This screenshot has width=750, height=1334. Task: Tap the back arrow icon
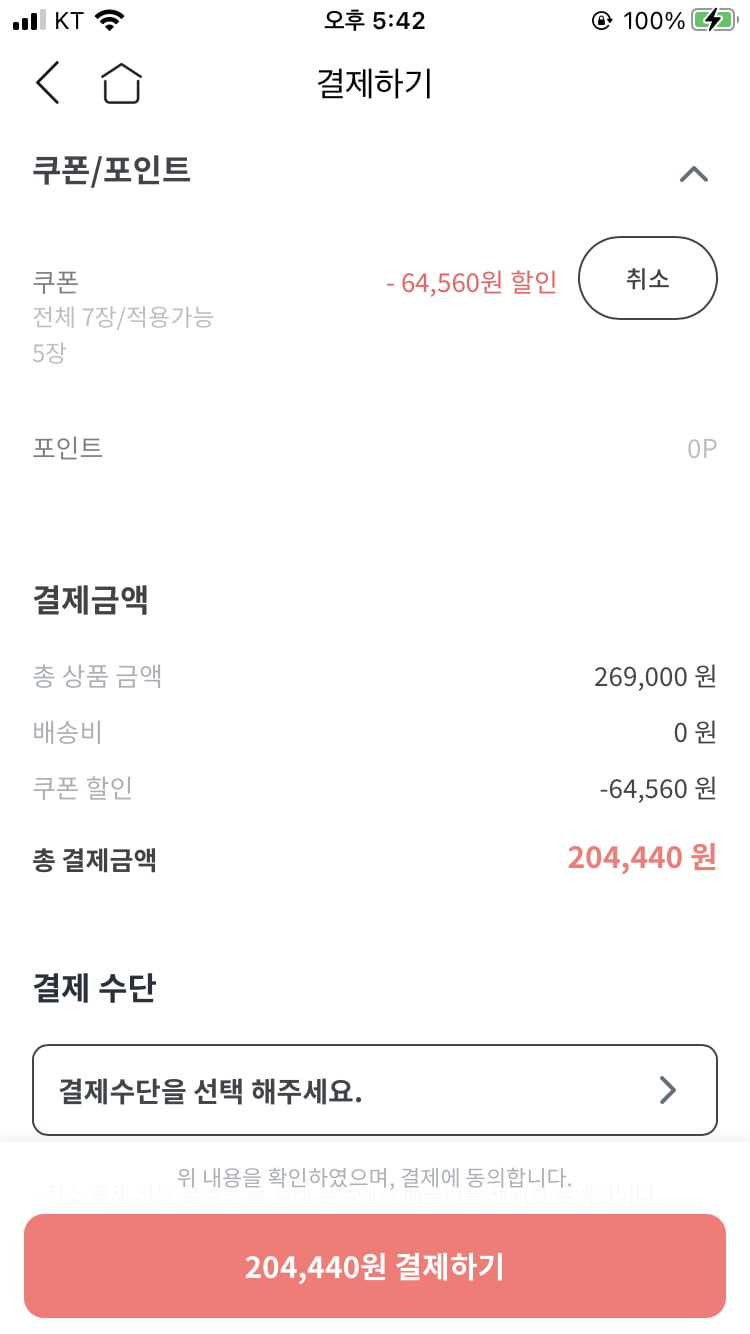(x=48, y=82)
